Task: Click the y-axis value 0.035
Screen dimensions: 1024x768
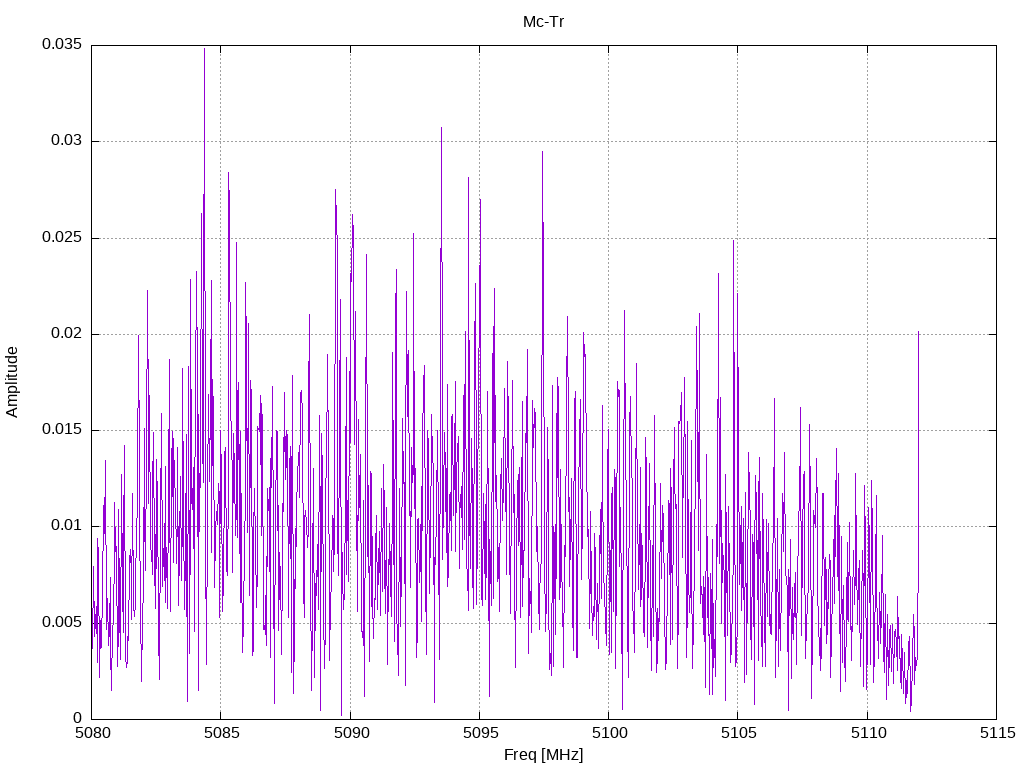Action: pyautogui.click(x=62, y=44)
